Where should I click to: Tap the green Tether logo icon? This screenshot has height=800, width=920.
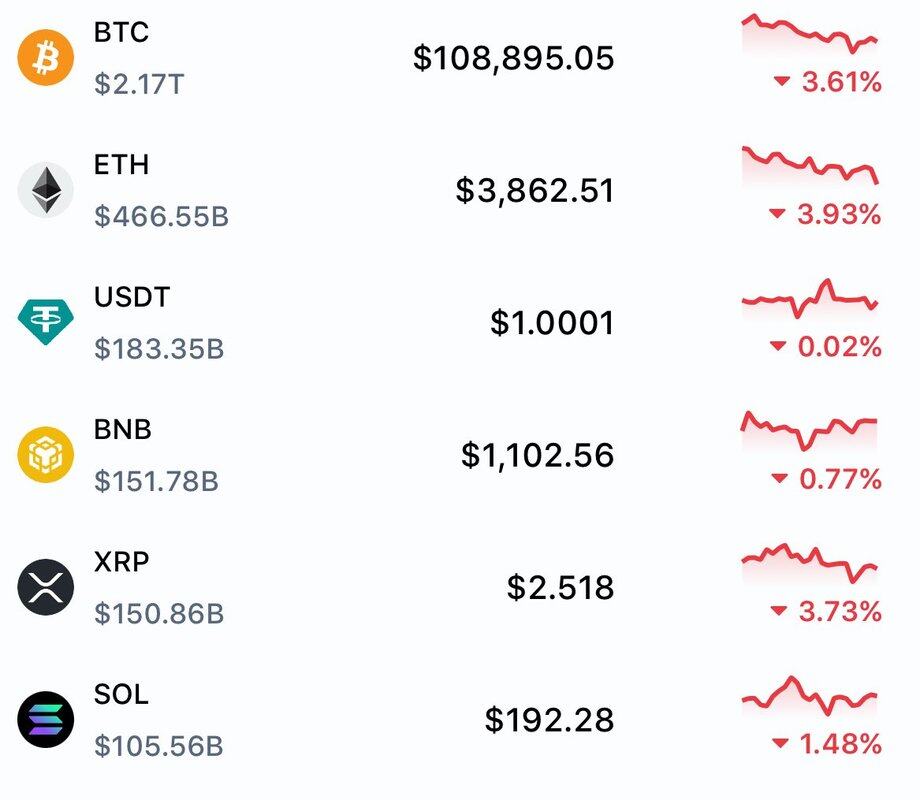click(46, 322)
